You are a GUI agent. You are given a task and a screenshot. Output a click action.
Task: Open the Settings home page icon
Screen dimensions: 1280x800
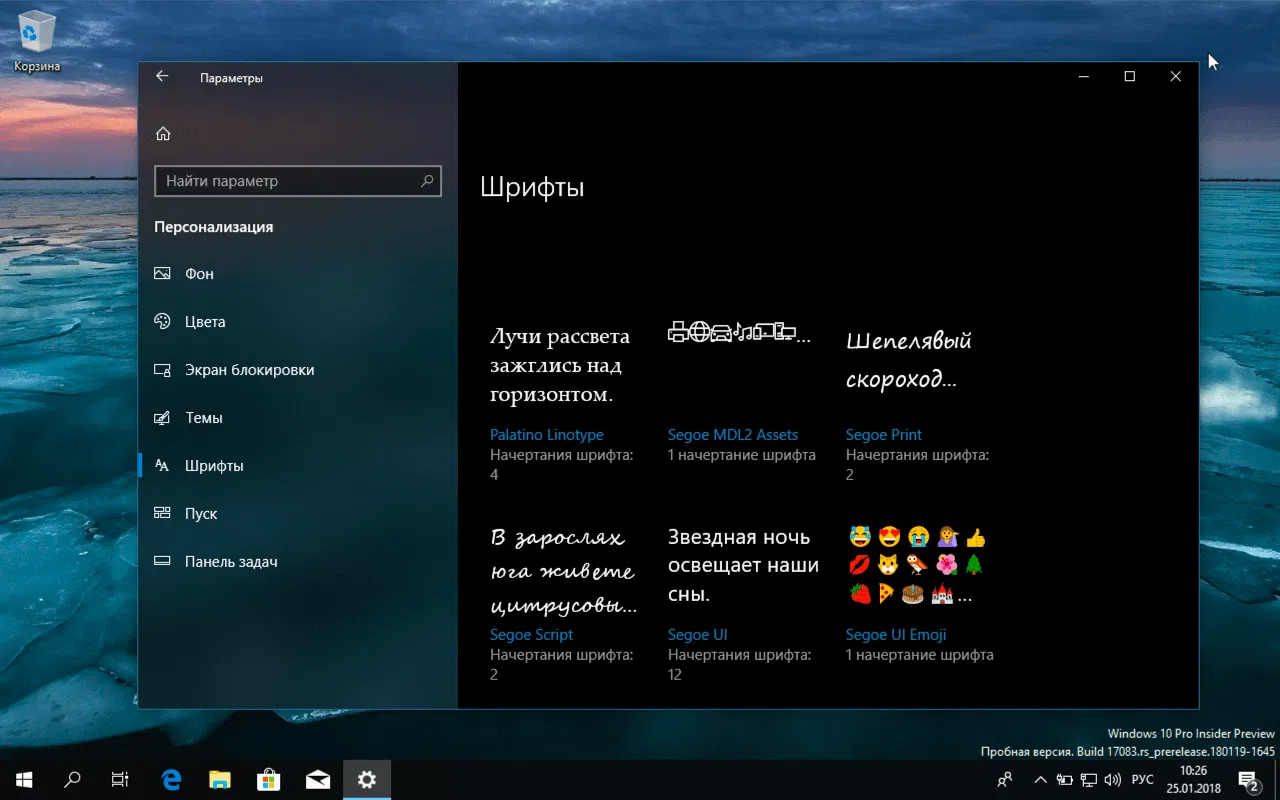pos(163,134)
